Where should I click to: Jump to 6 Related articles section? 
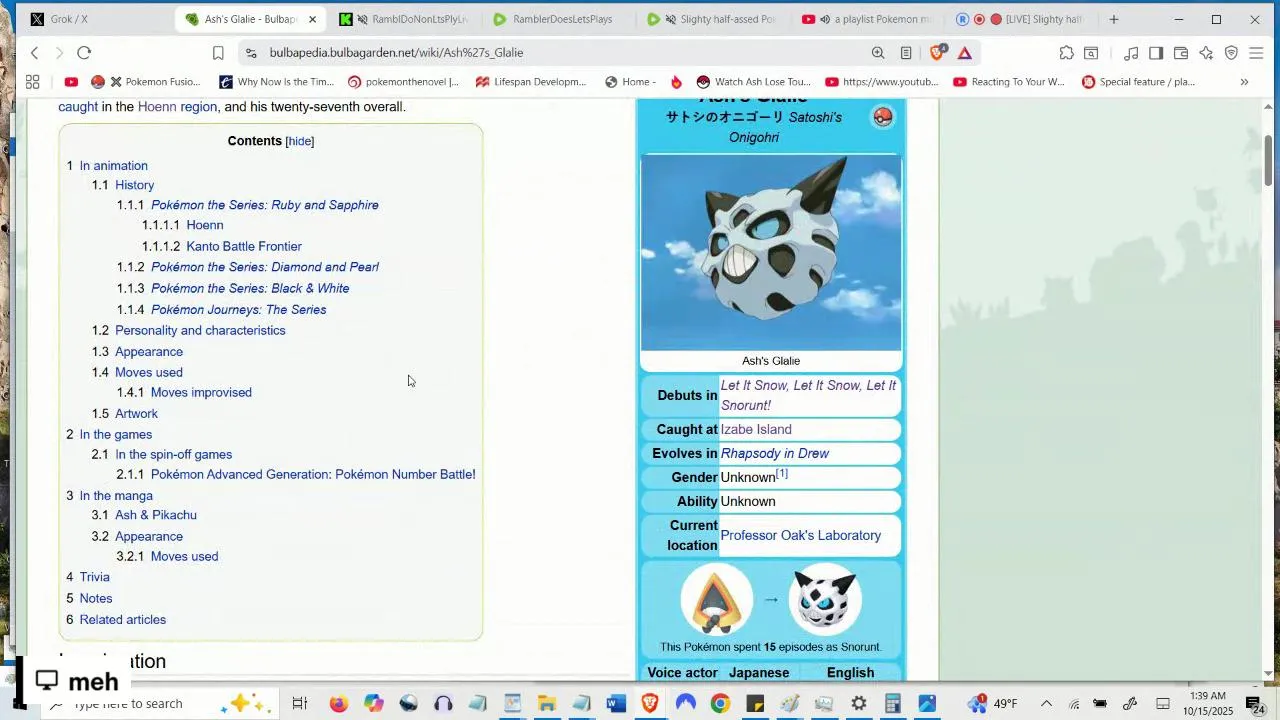(123, 620)
